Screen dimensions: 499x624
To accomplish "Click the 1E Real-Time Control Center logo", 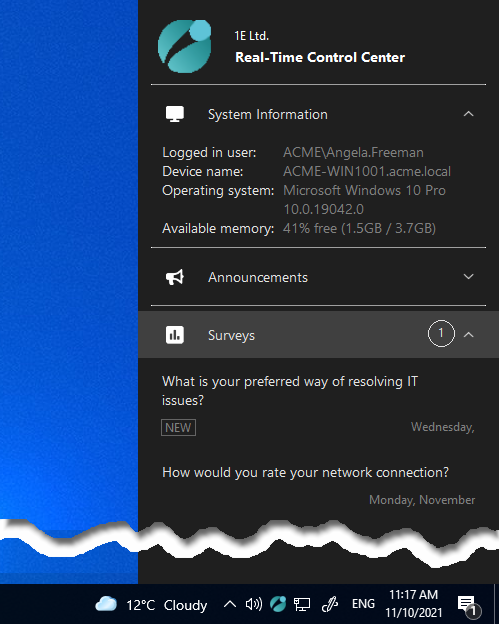I will click(x=185, y=46).
